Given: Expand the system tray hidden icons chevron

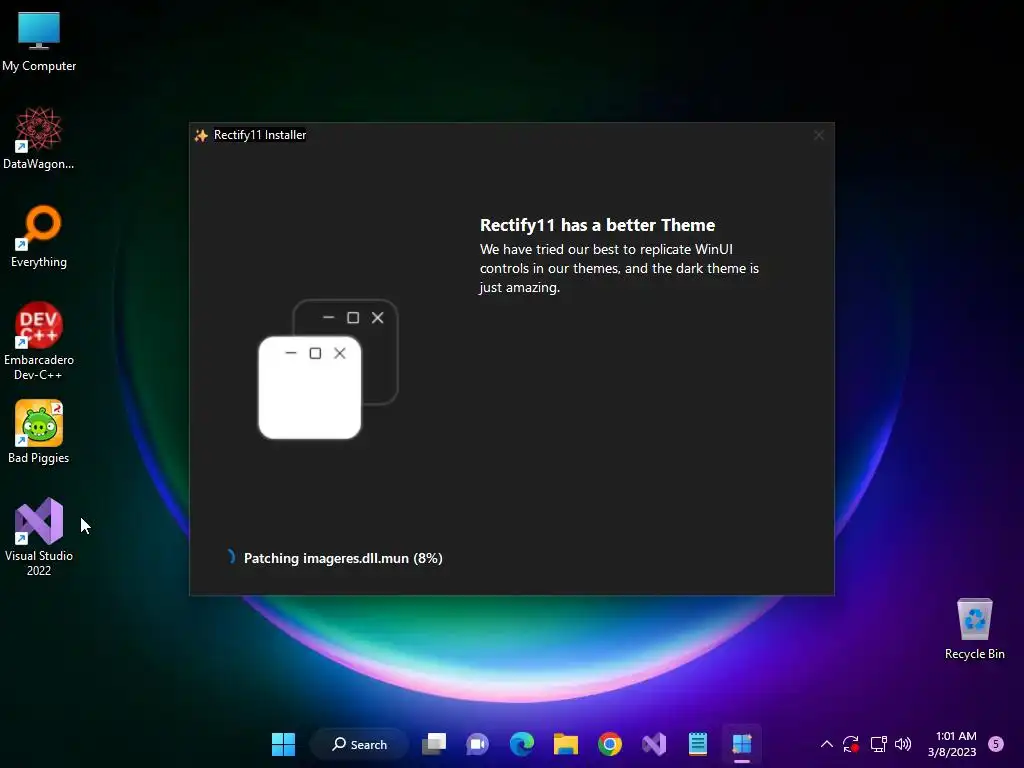Looking at the screenshot, I should tap(826, 744).
